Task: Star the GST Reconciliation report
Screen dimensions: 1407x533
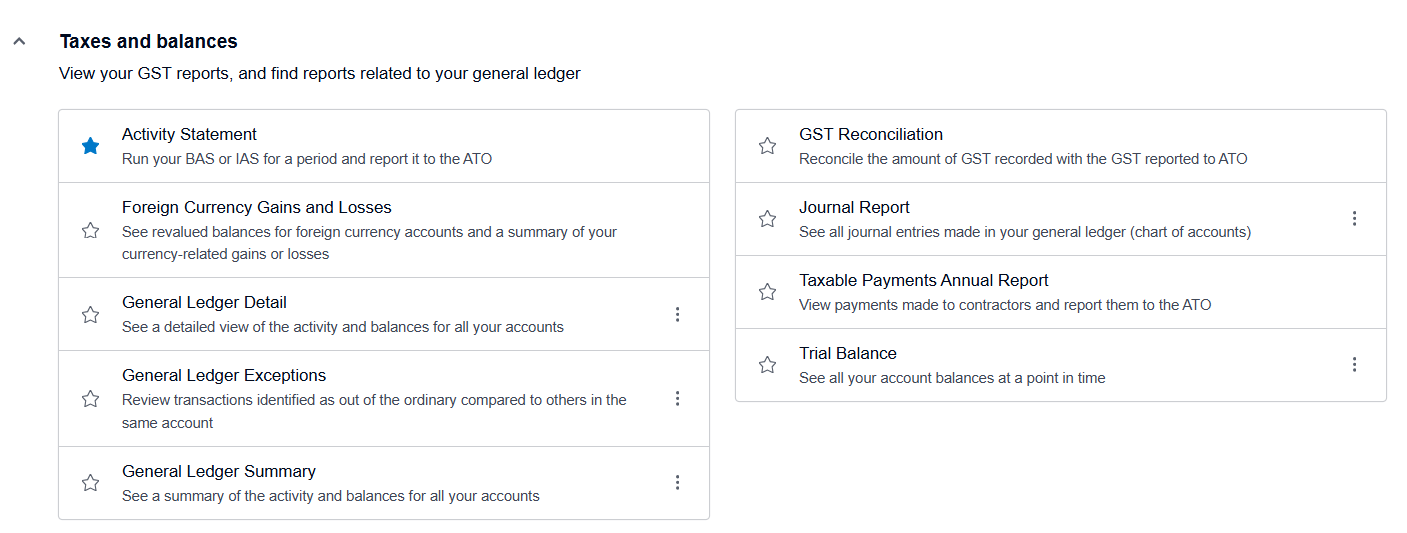Action: click(767, 146)
